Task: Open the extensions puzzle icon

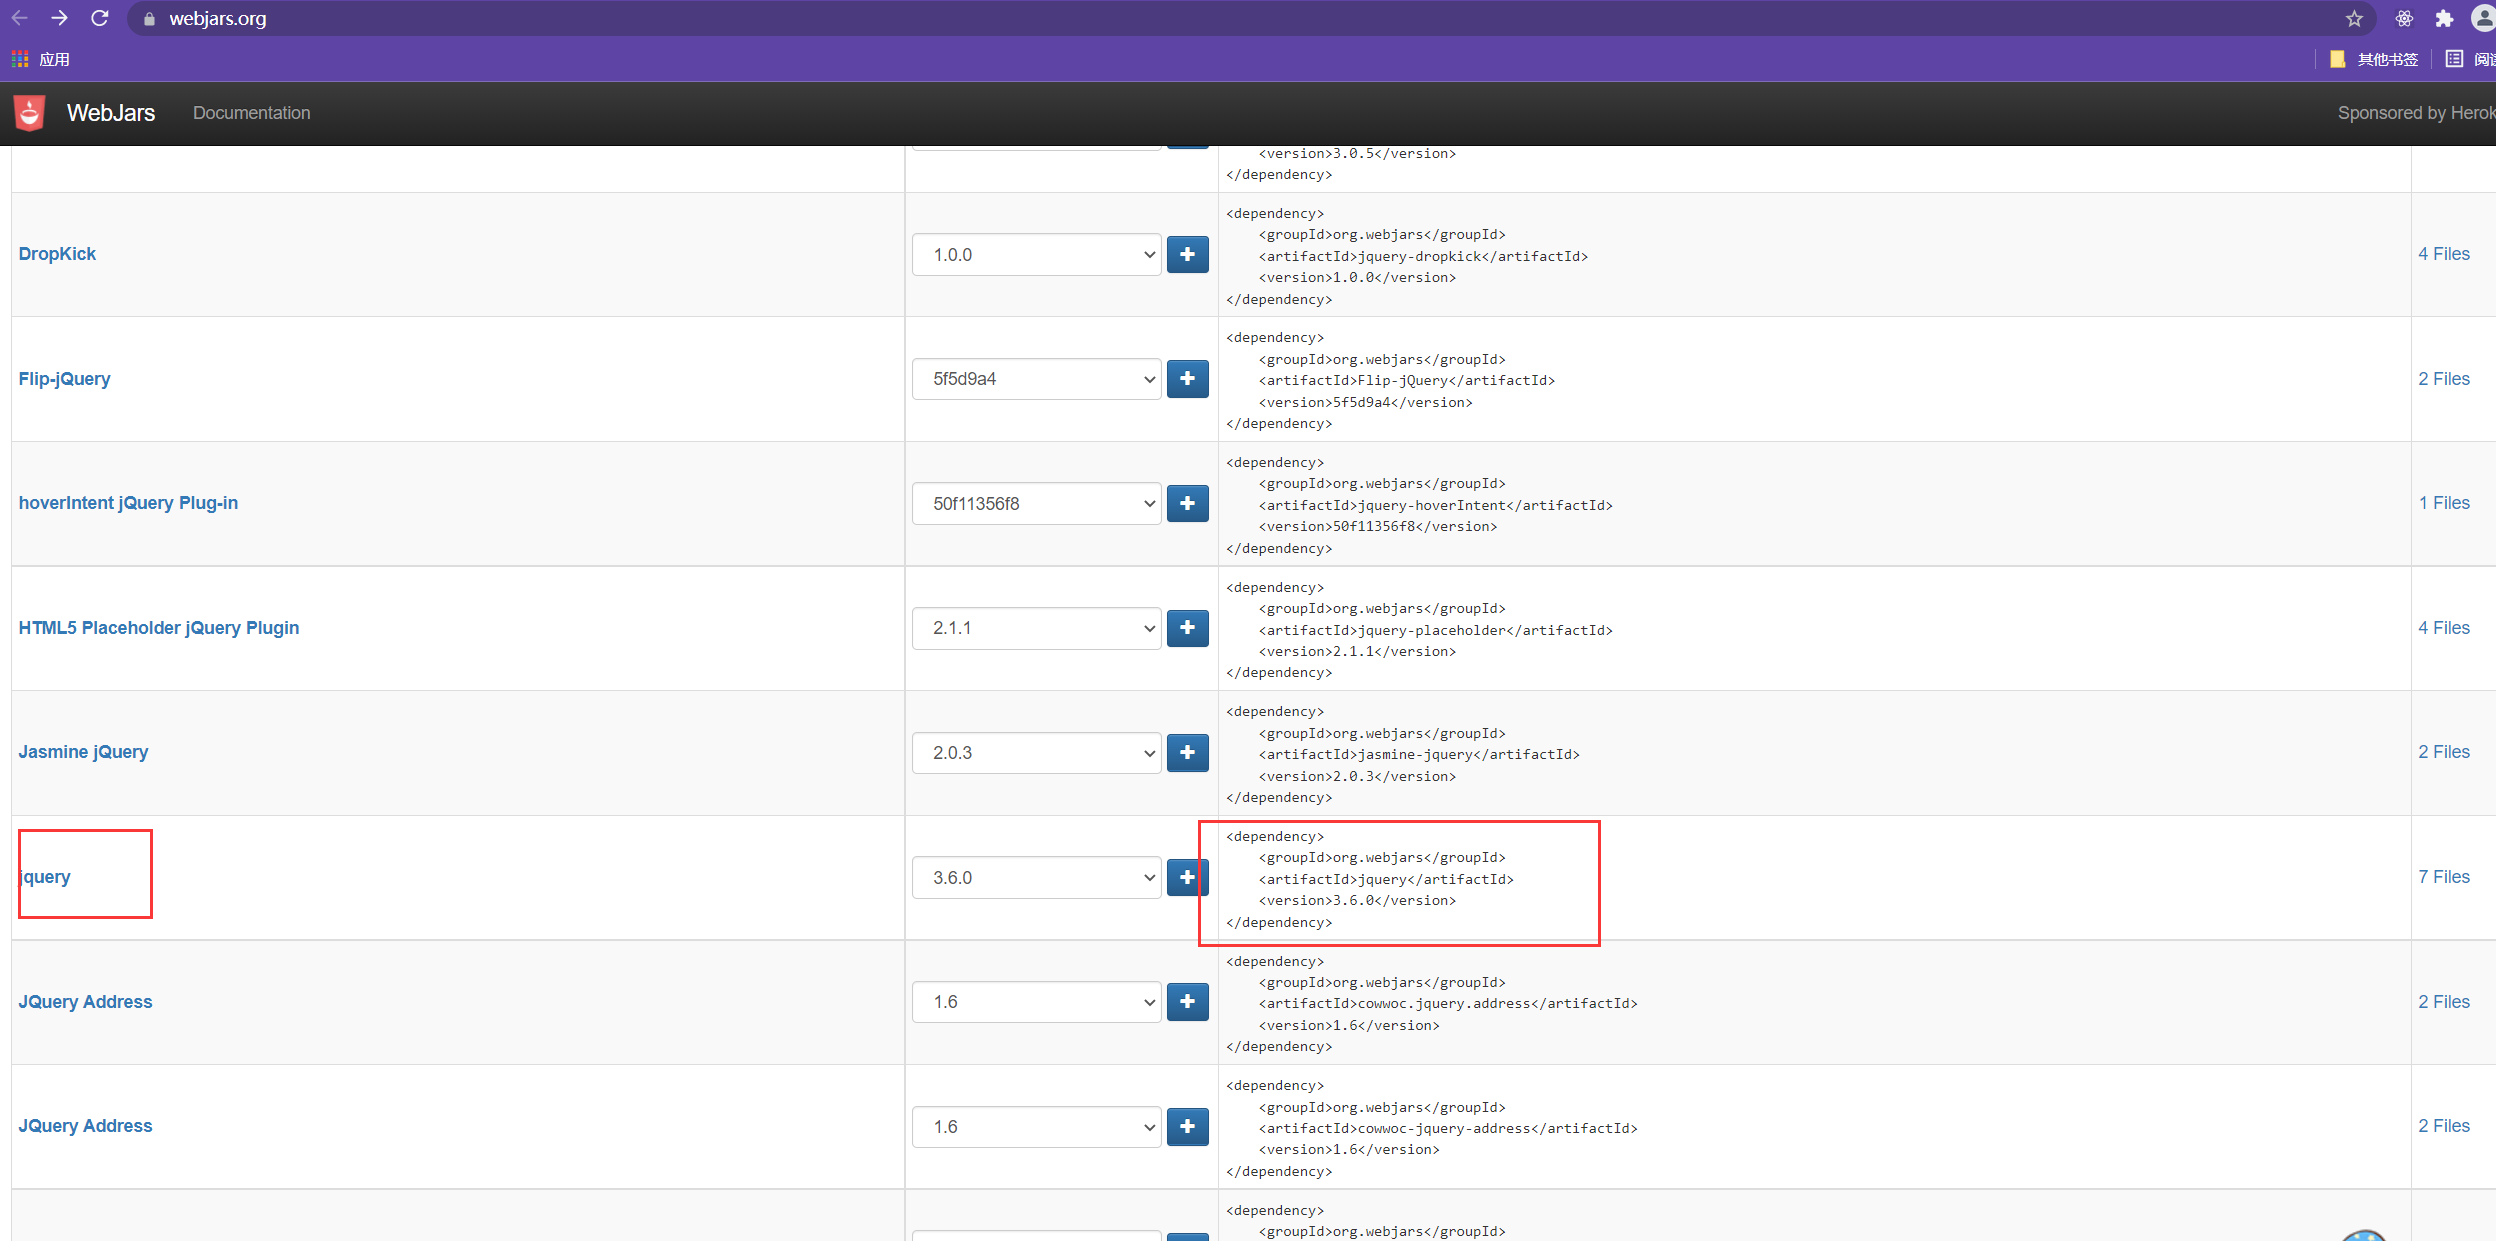Action: pos(2444,19)
